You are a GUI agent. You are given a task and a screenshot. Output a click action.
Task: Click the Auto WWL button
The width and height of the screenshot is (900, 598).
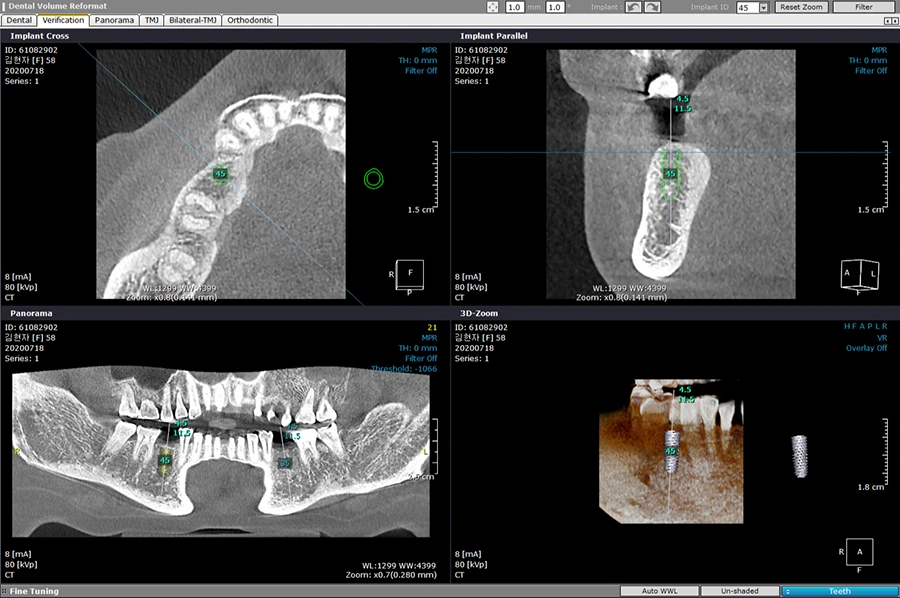[660, 591]
